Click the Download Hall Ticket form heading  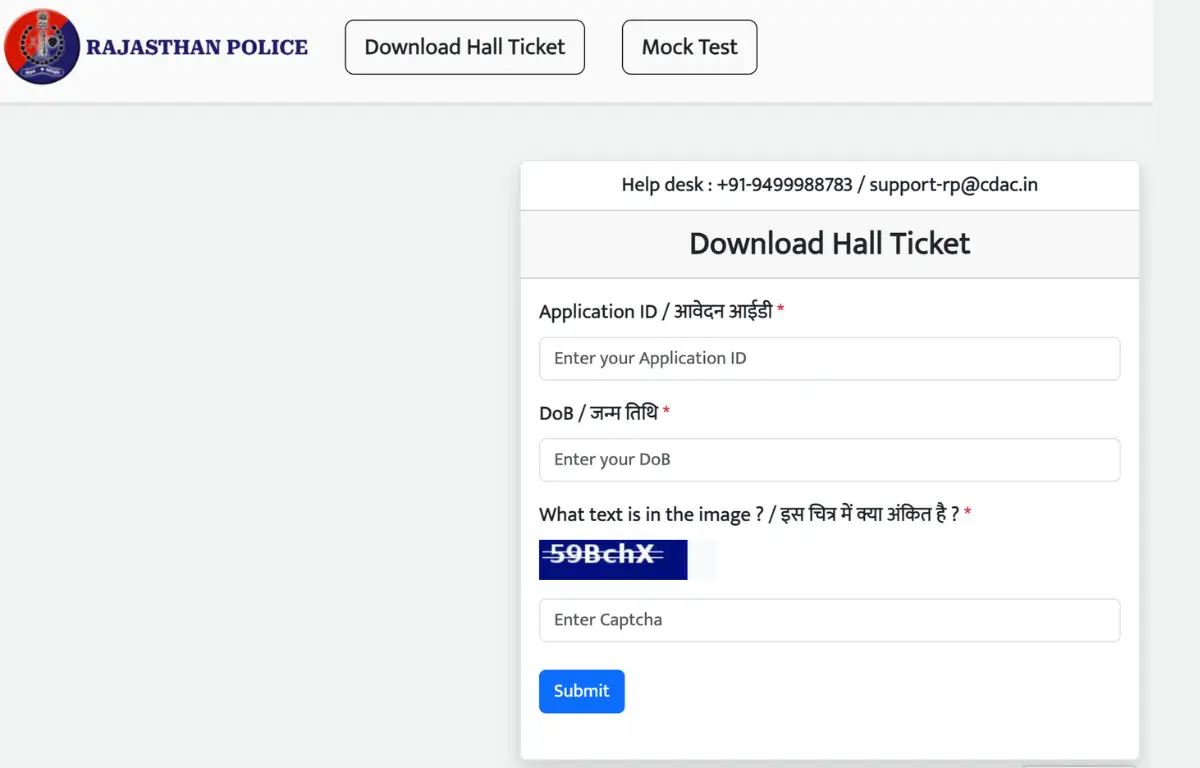(x=829, y=244)
